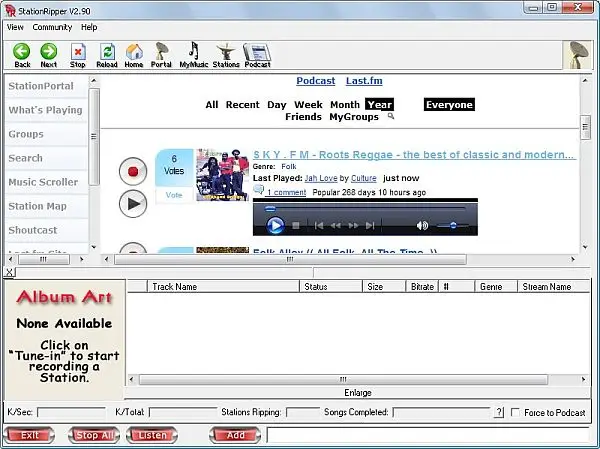600x449 pixels.
Task: Click the red record button for SKY.FM
Action: tap(133, 171)
